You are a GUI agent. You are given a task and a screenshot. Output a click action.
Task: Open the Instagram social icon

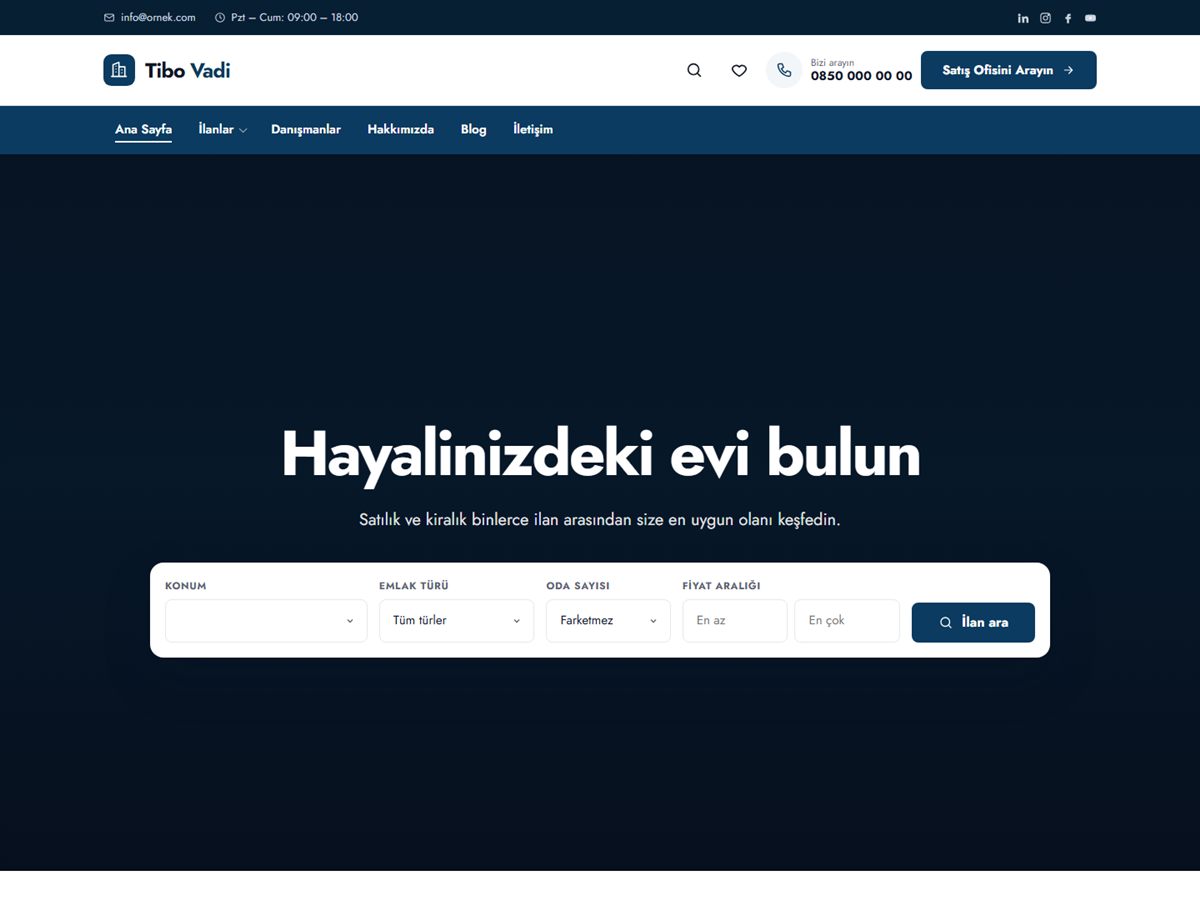(1045, 18)
